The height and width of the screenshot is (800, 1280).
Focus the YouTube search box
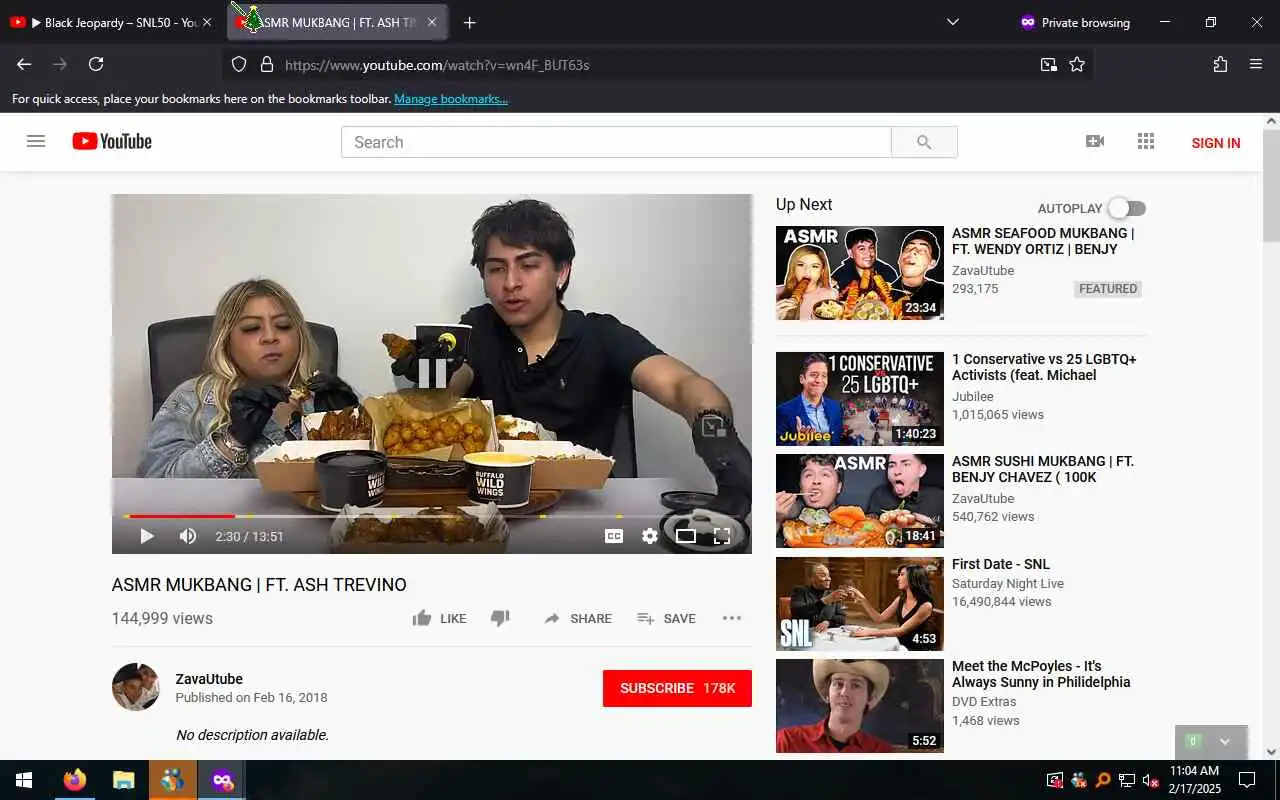point(616,142)
